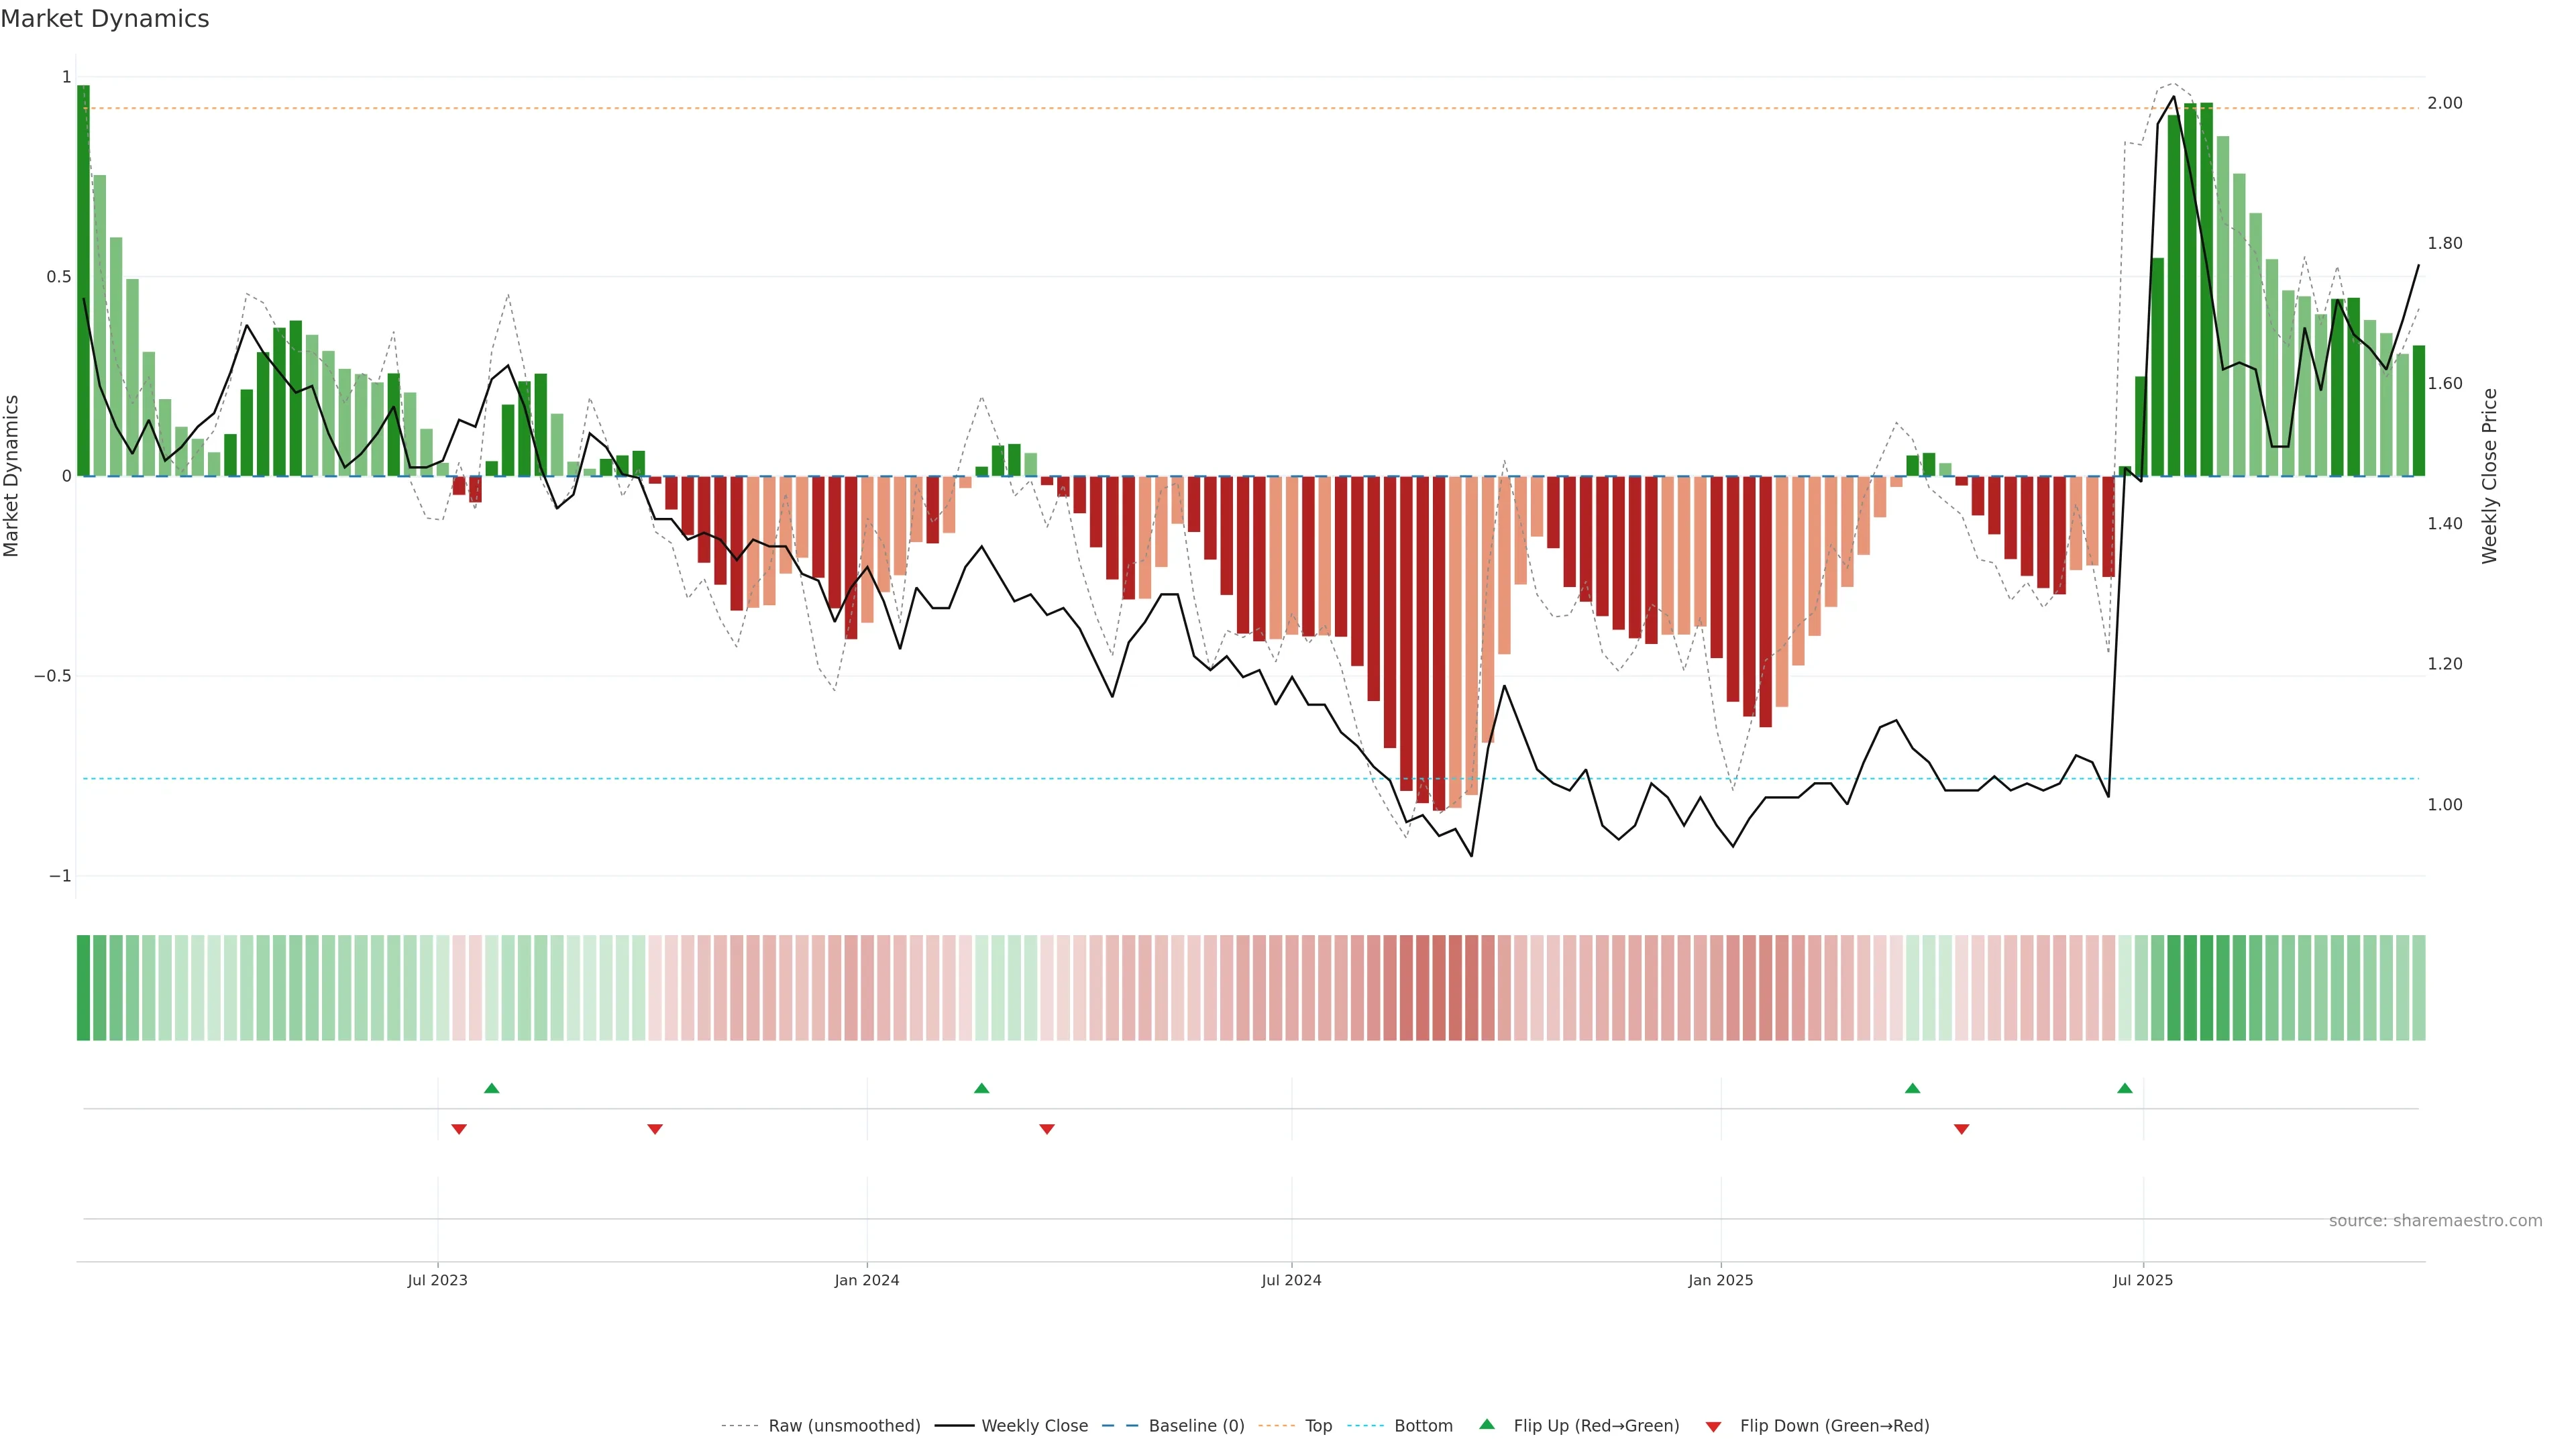Click the last red Flip Down marker in 2025

point(1961,1129)
